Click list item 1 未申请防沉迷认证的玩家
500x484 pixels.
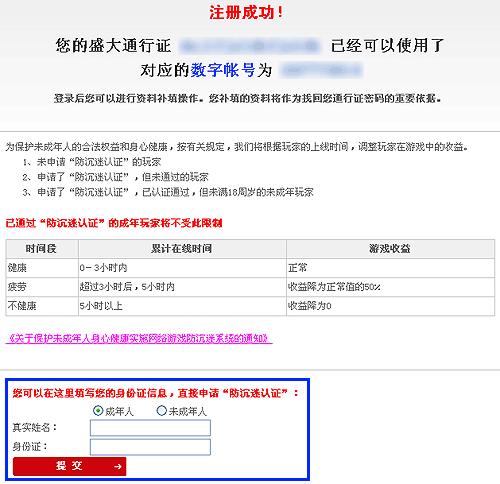click(92, 162)
